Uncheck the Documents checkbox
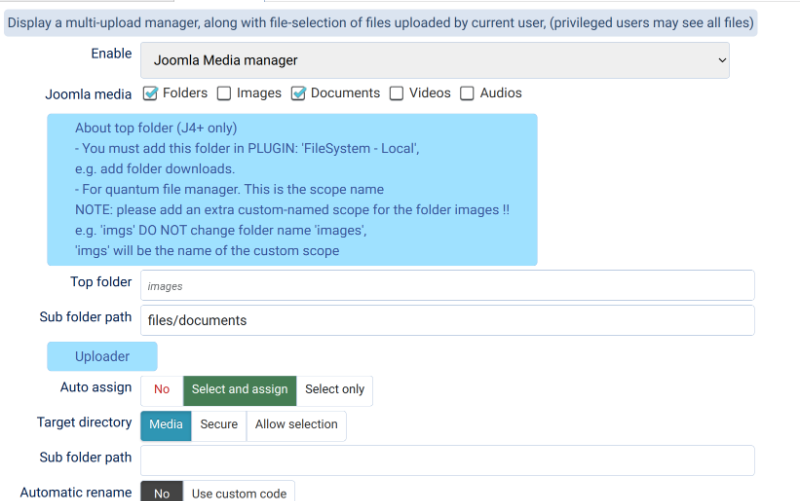Image resolution: width=800 pixels, height=501 pixels. coord(298,94)
